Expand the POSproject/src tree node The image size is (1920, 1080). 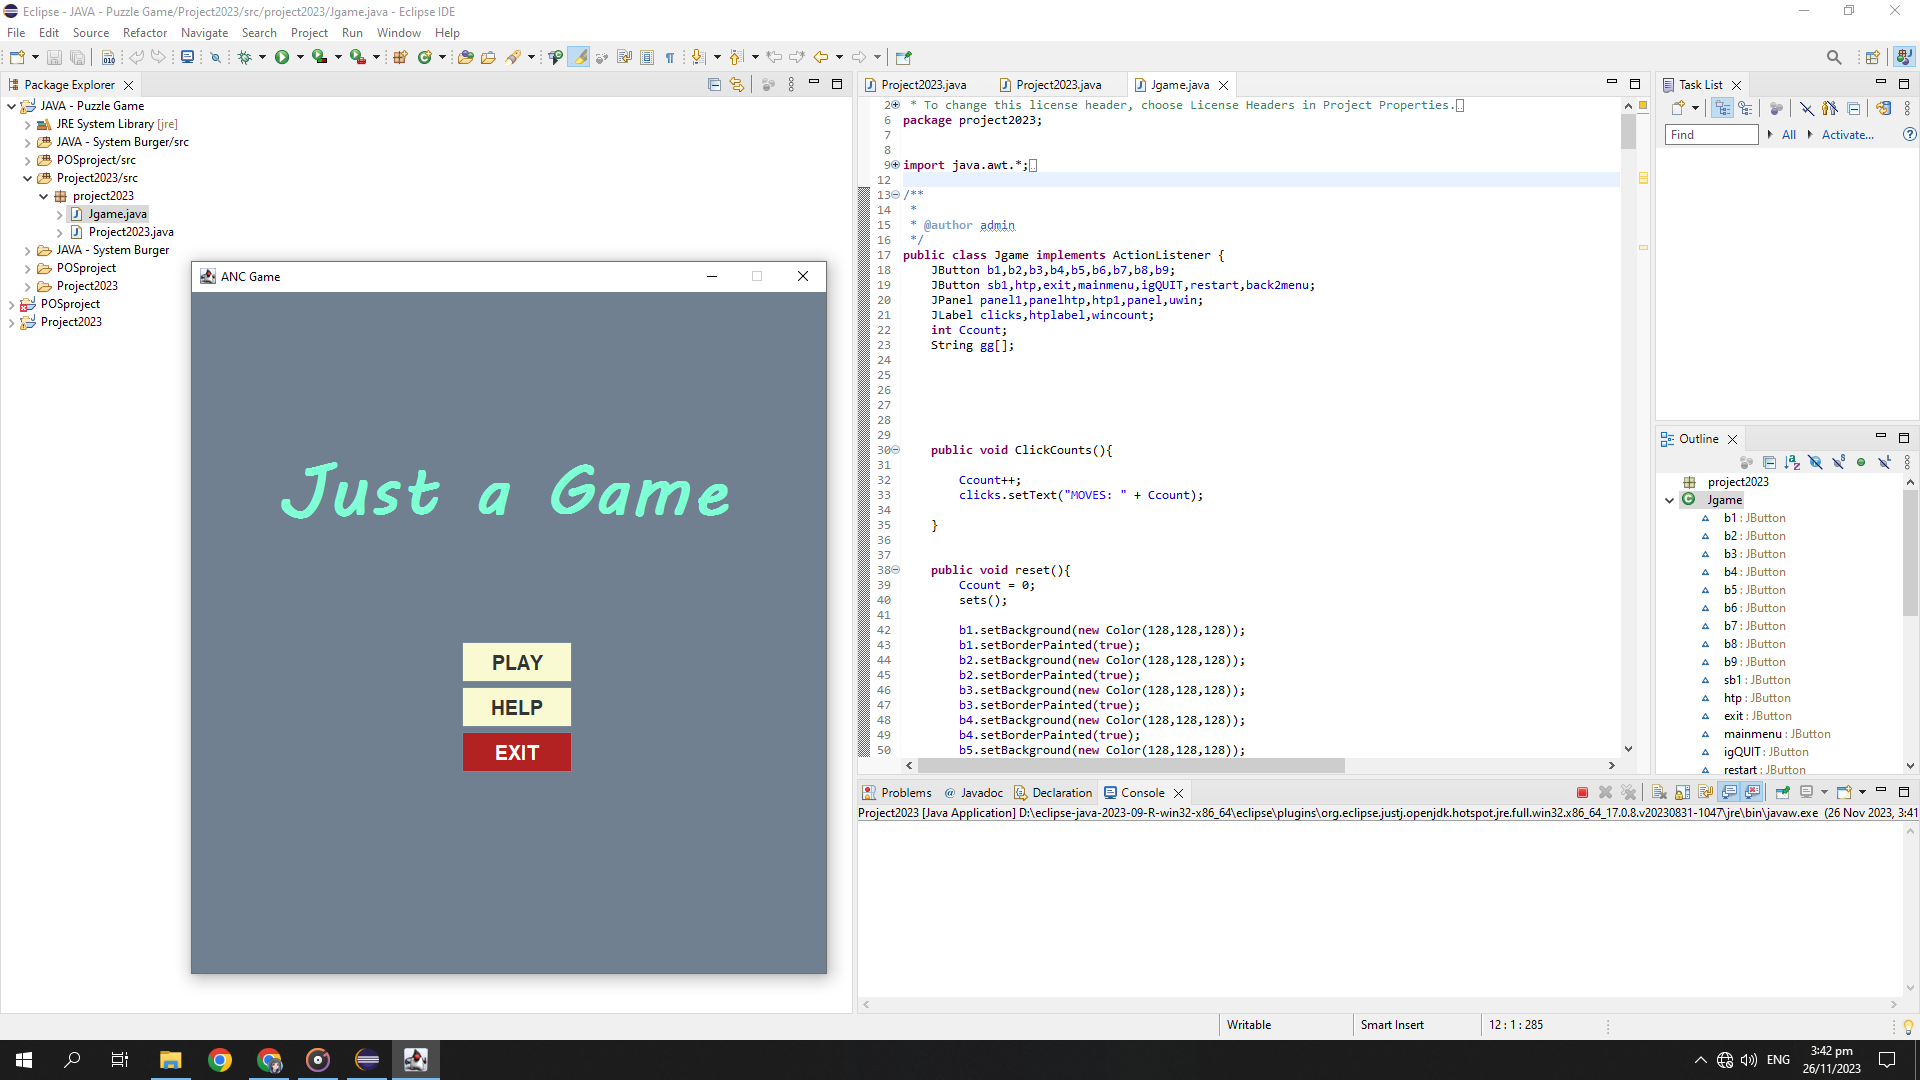tap(27, 160)
